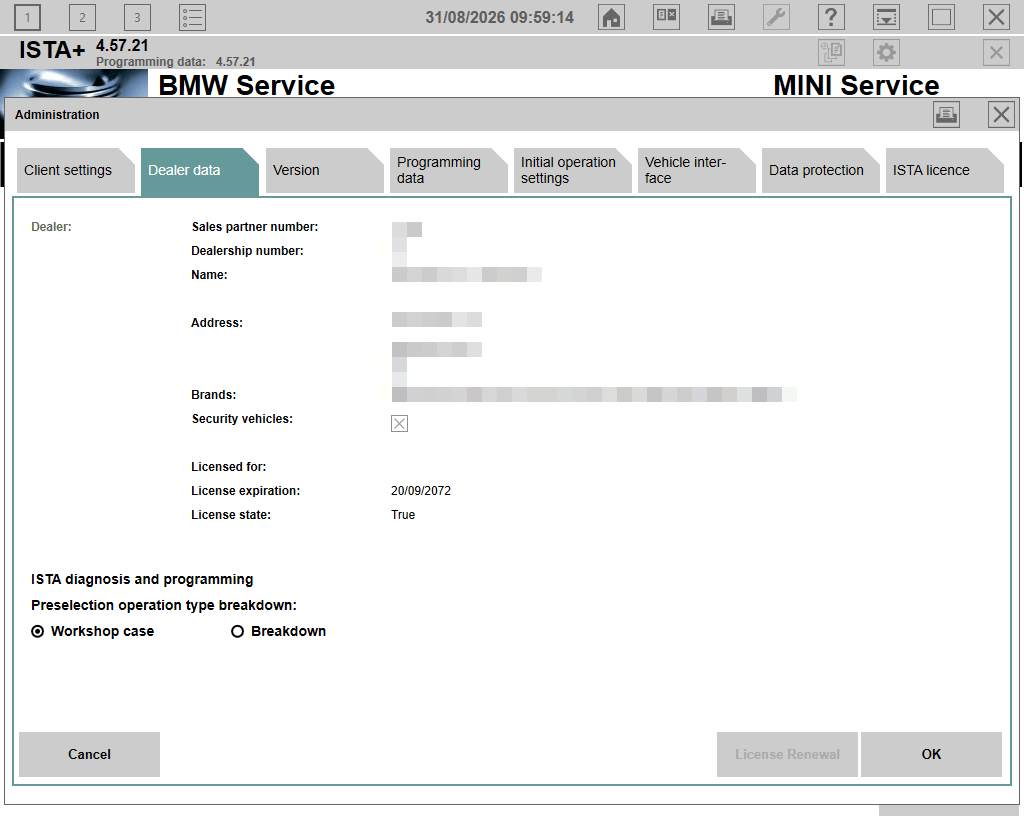Select the Breakdown radio button
This screenshot has height=823, width=1024.
pos(238,632)
